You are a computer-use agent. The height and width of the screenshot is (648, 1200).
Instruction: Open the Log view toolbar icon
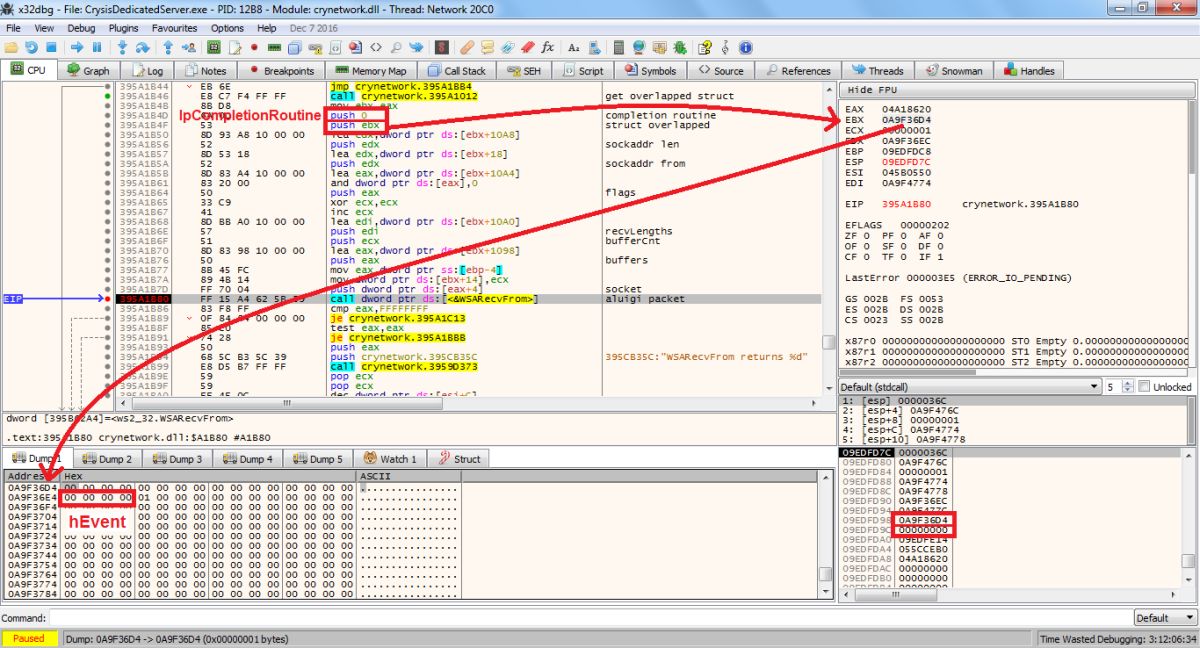[234, 47]
